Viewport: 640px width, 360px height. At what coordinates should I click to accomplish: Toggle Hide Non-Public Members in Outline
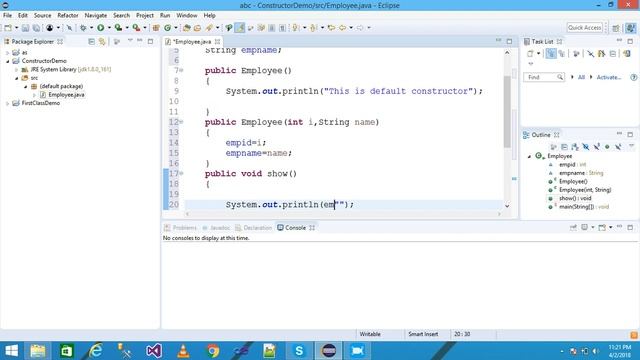tap(607, 147)
